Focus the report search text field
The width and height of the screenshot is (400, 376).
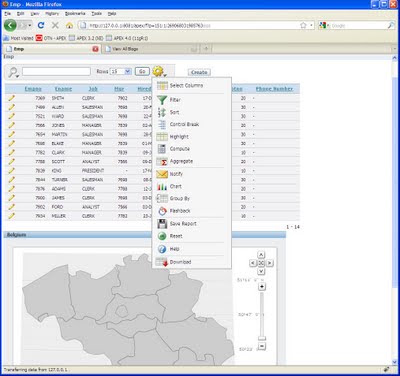pos(56,71)
